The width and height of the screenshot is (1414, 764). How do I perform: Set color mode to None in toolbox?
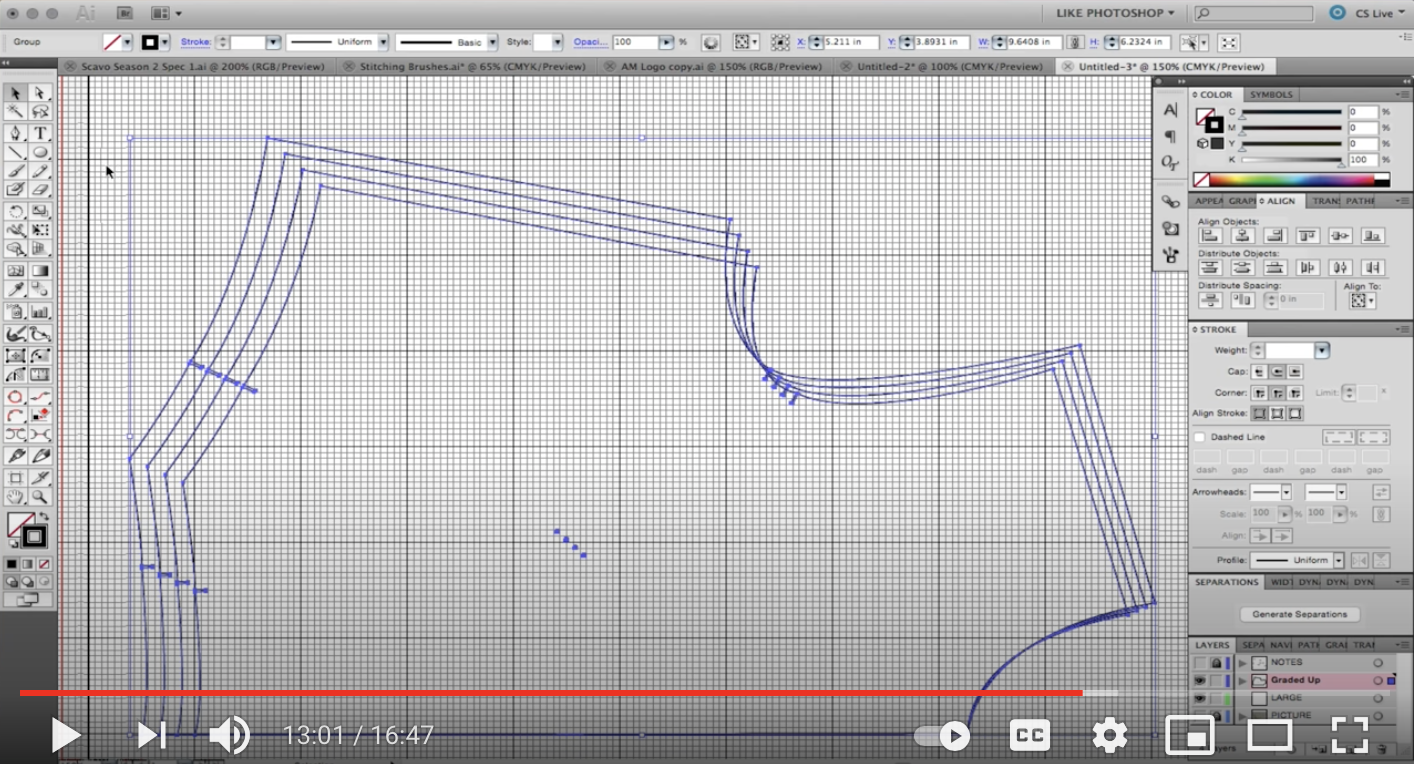point(44,564)
